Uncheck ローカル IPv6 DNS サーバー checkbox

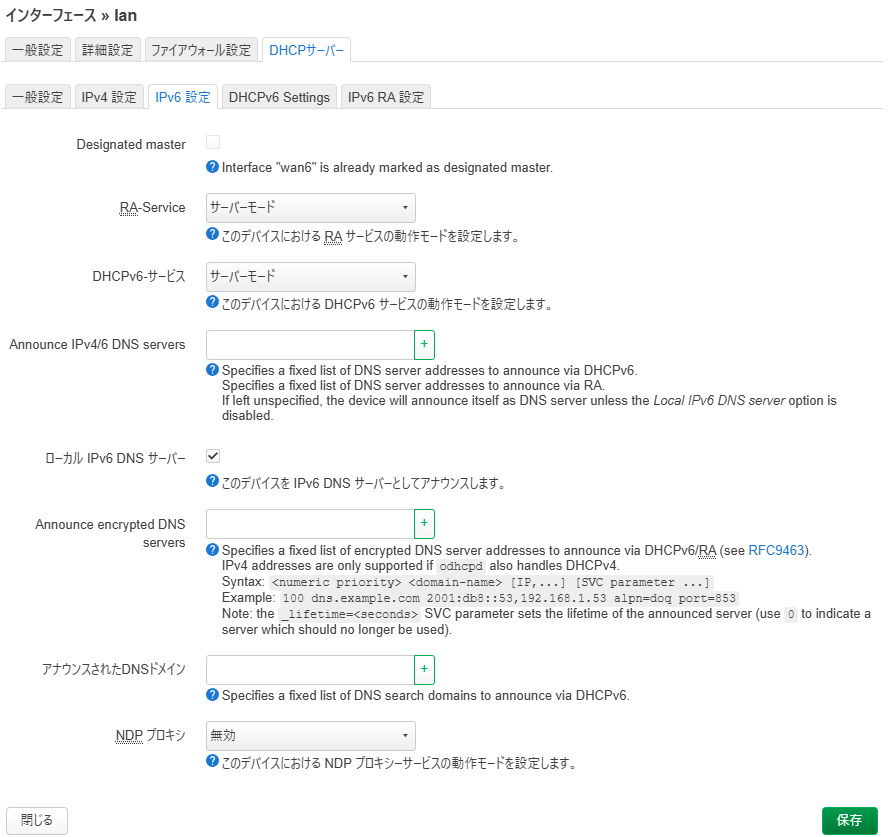(x=213, y=456)
